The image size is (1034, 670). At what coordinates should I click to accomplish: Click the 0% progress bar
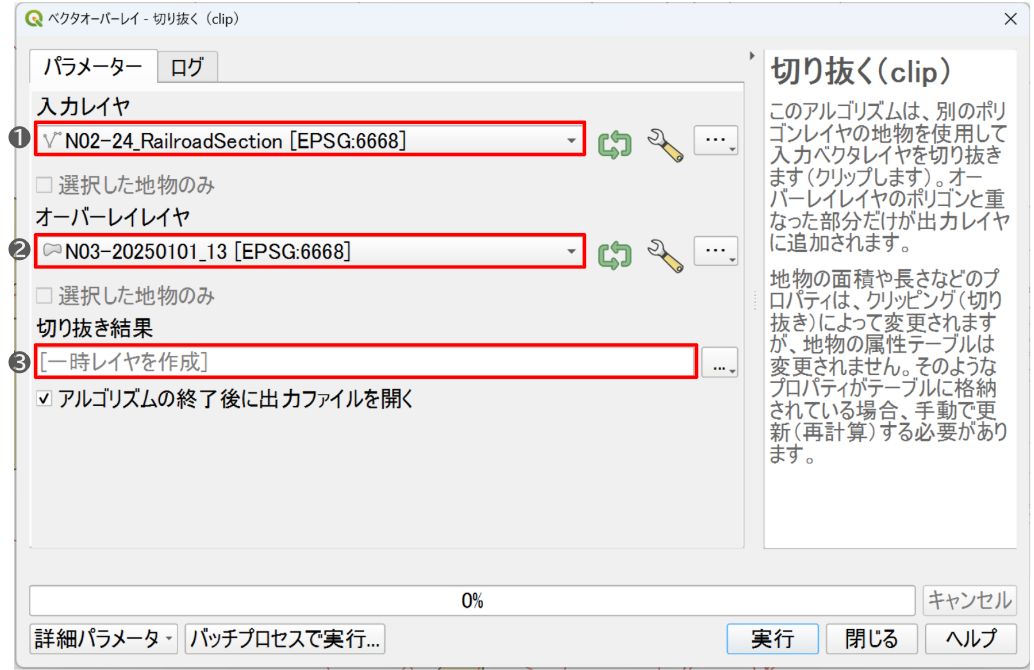pyautogui.click(x=472, y=601)
